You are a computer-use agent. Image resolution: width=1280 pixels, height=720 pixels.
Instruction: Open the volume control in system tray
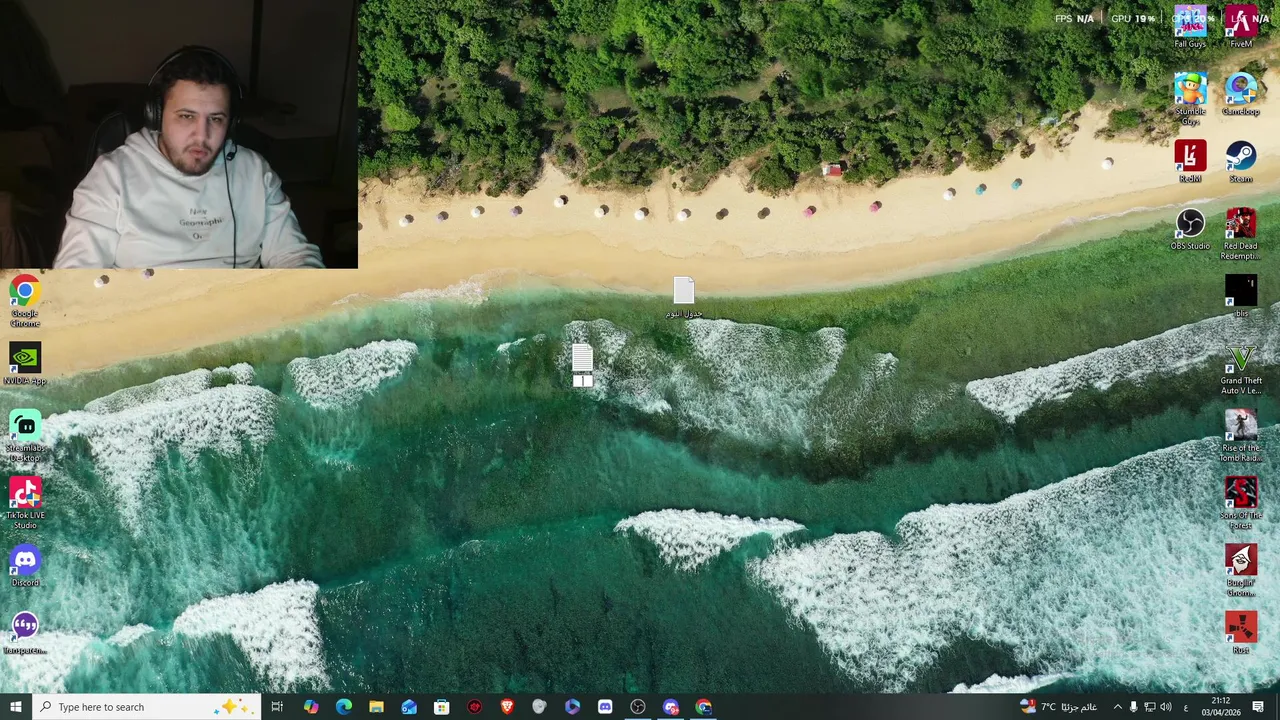pos(1165,707)
